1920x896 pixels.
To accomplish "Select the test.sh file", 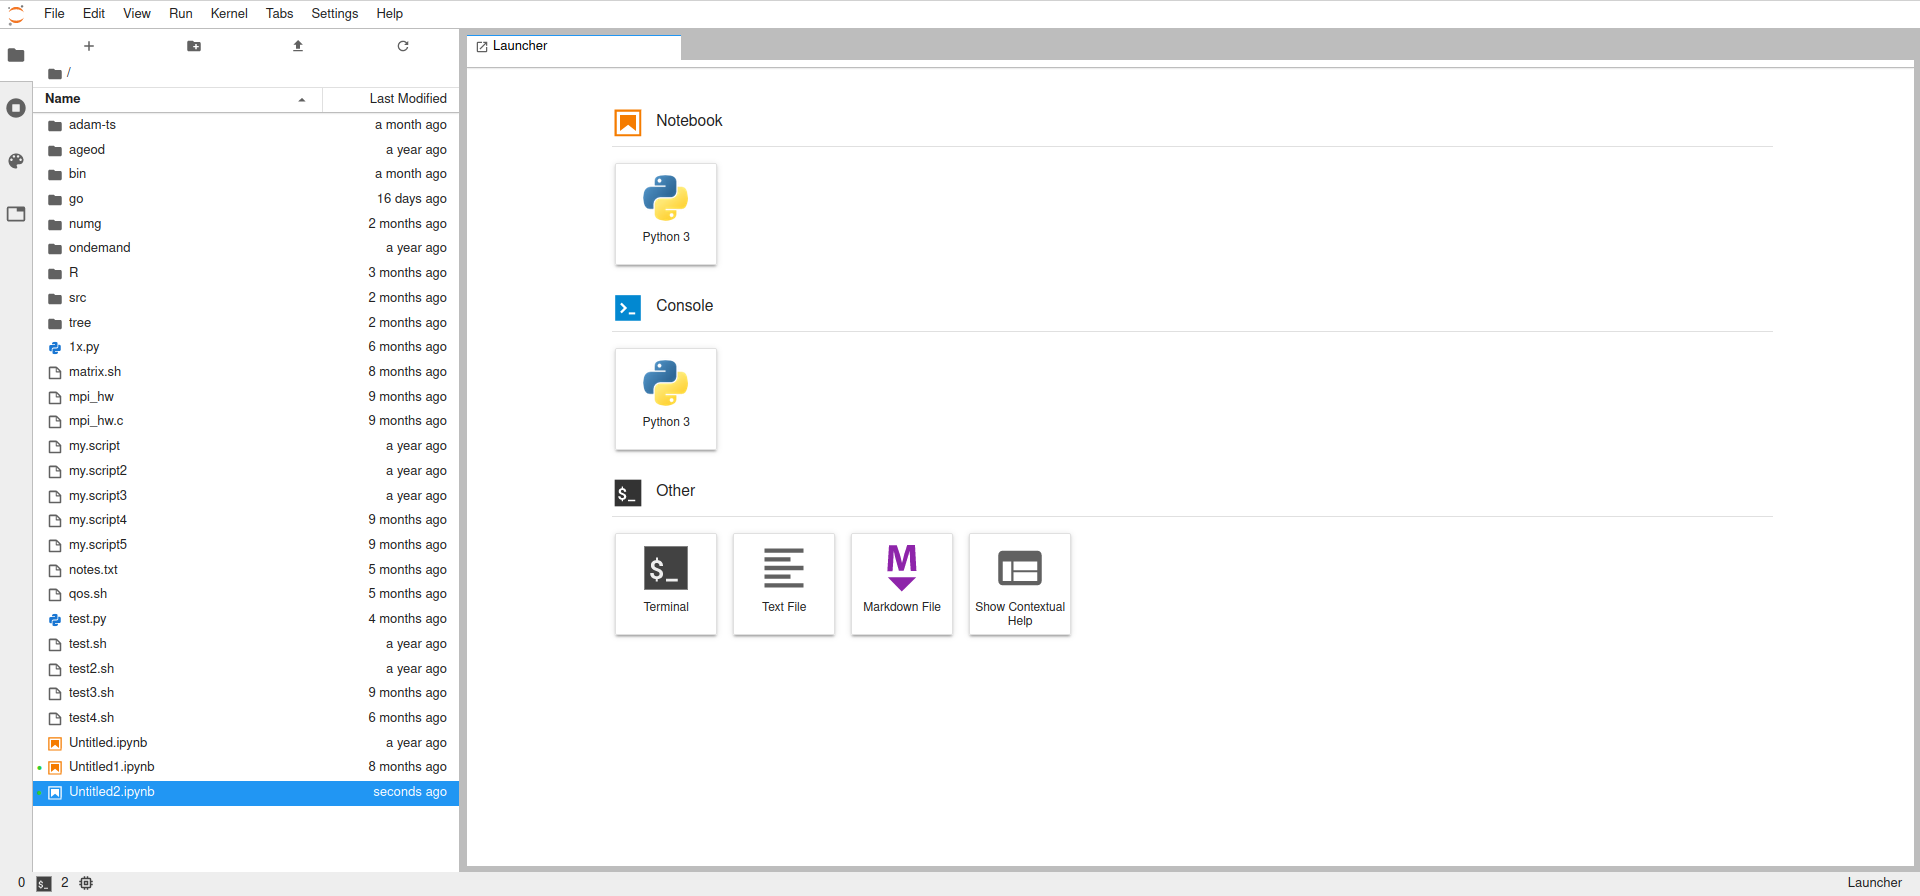I will pyautogui.click(x=246, y=644).
